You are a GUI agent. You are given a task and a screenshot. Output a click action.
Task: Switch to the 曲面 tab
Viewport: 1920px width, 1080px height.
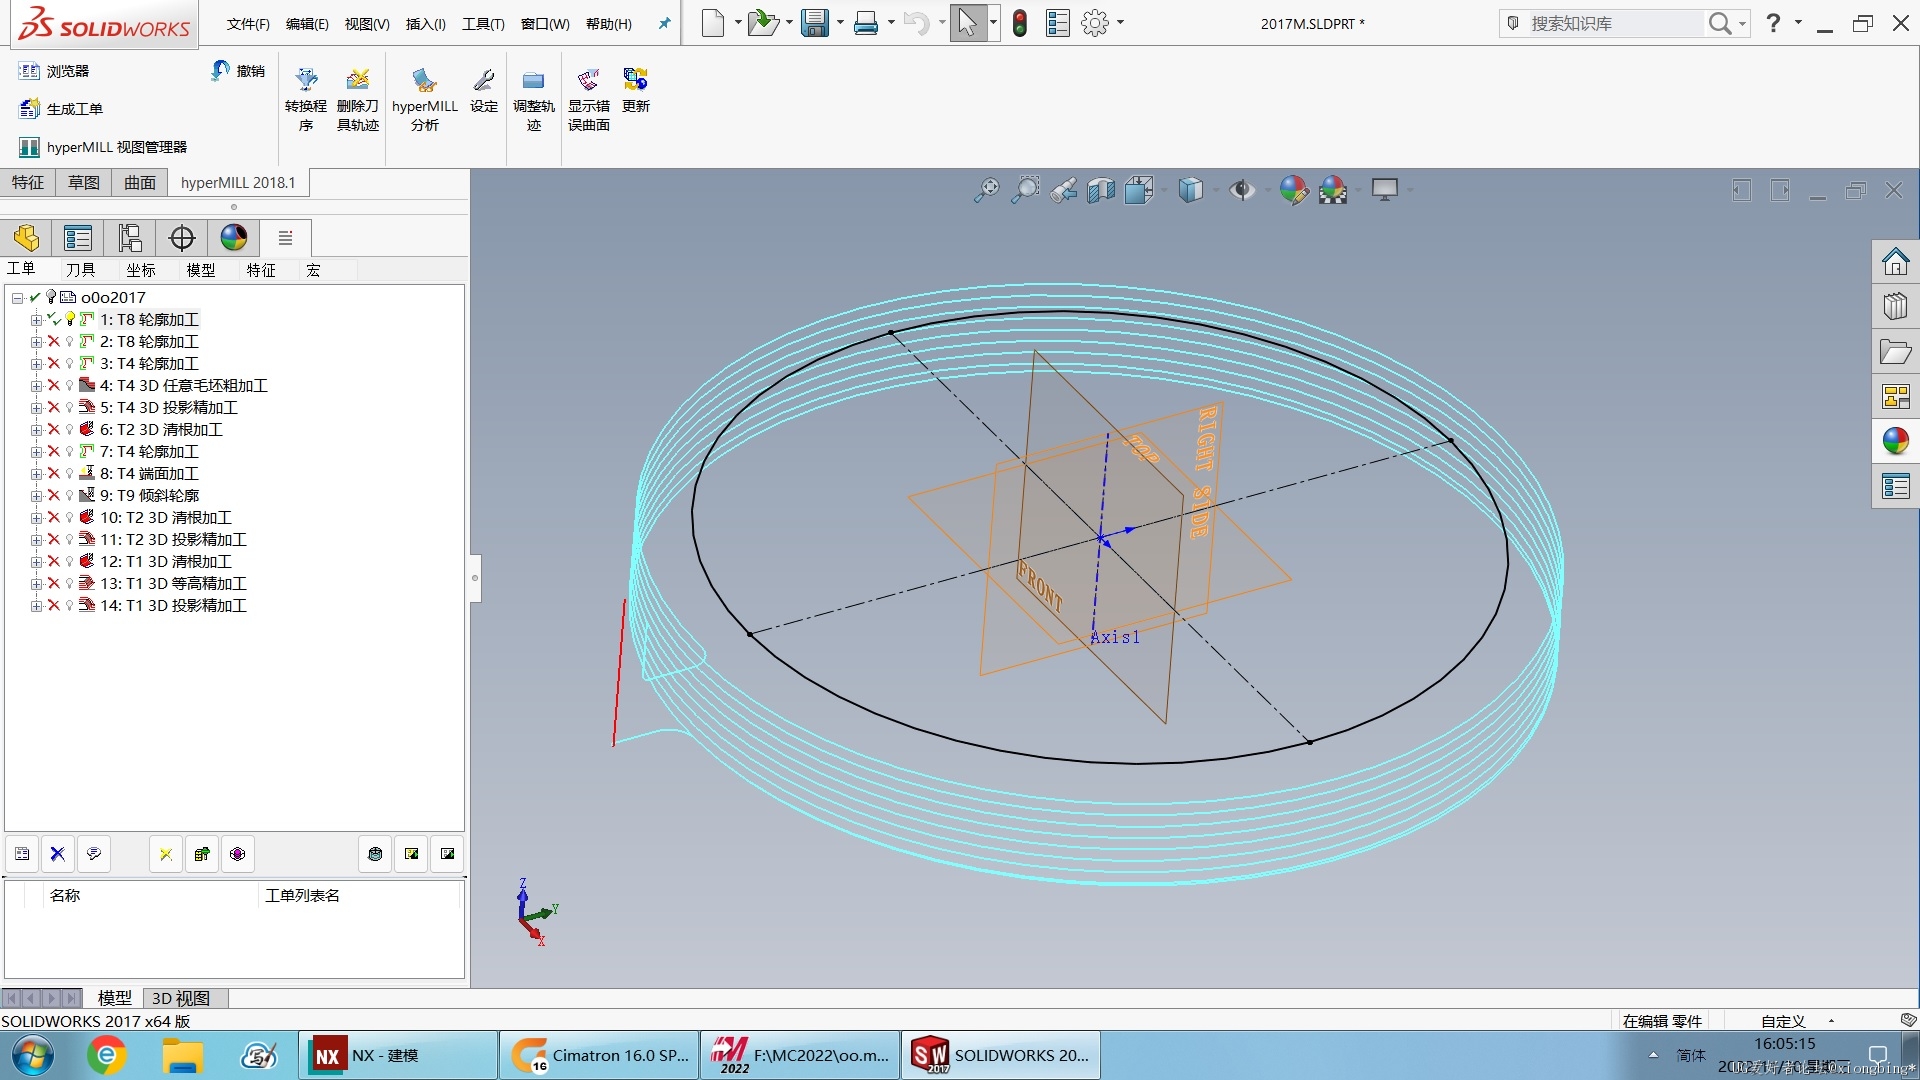(x=140, y=182)
